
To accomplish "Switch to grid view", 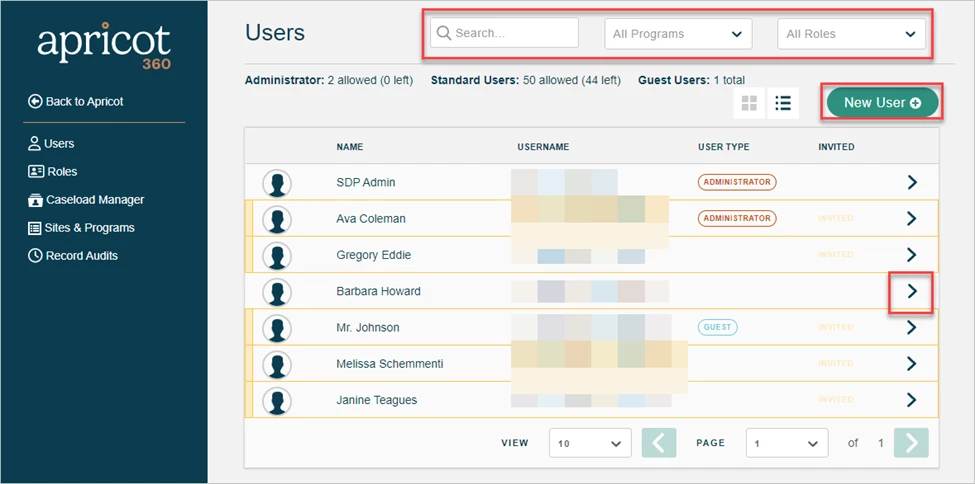I will (749, 103).
